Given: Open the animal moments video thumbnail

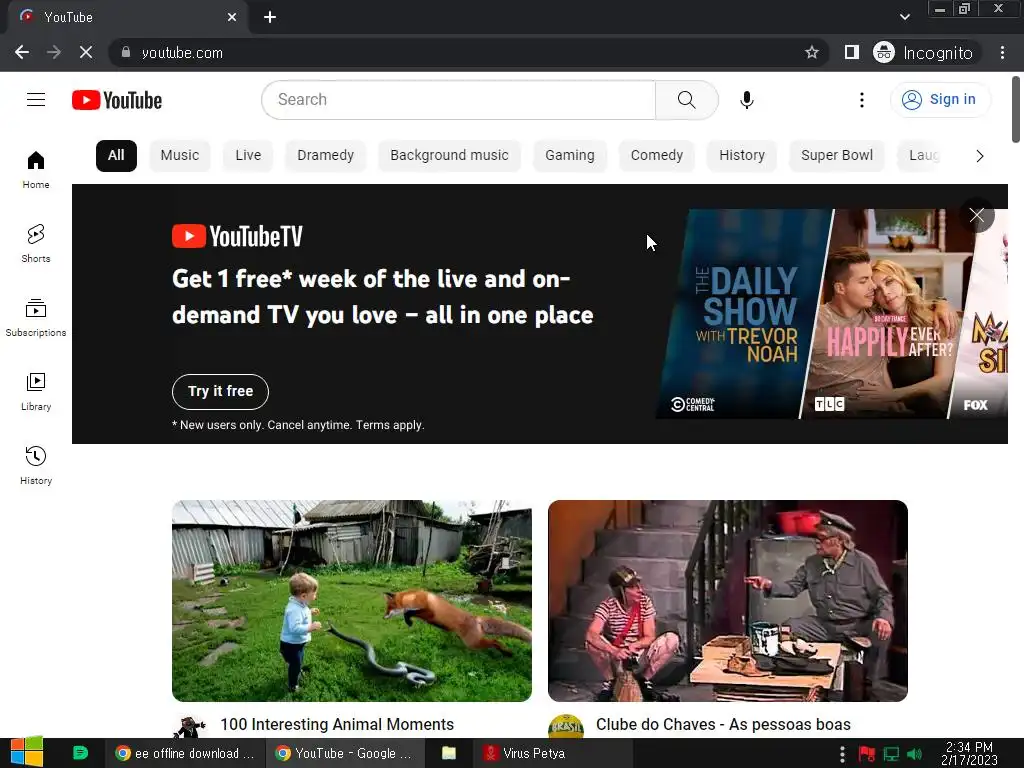Looking at the screenshot, I should pos(352,601).
